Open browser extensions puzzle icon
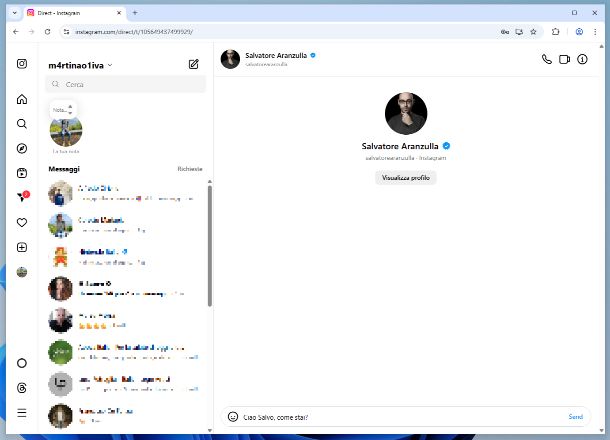Image resolution: width=610 pixels, height=440 pixels. pyautogui.click(x=556, y=32)
